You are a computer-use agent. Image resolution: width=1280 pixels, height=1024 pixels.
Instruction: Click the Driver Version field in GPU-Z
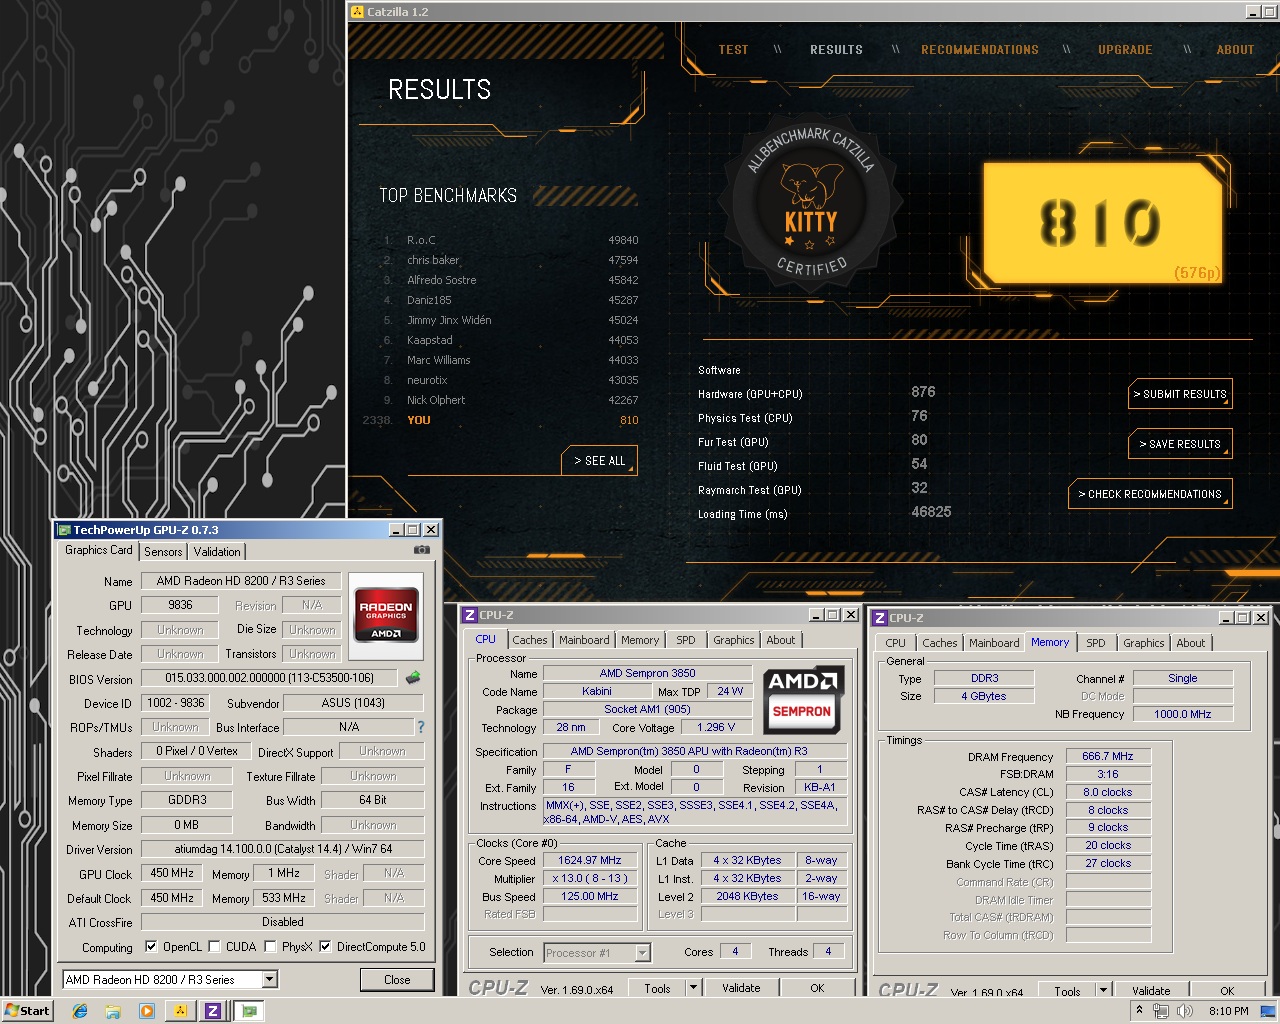283,849
